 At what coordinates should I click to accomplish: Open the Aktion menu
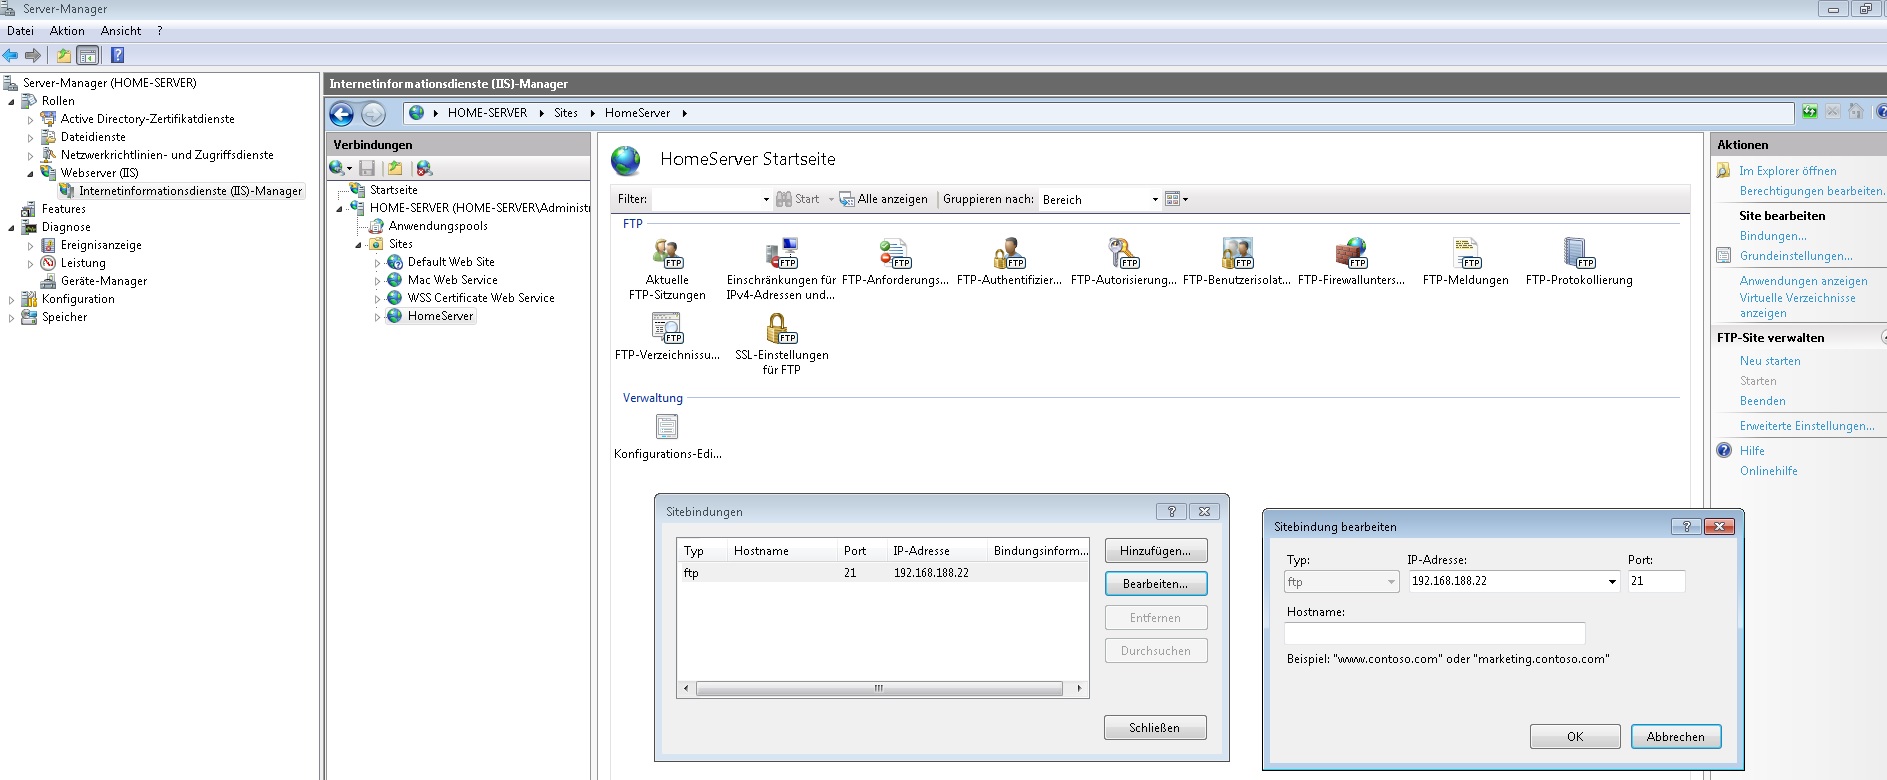click(x=67, y=31)
